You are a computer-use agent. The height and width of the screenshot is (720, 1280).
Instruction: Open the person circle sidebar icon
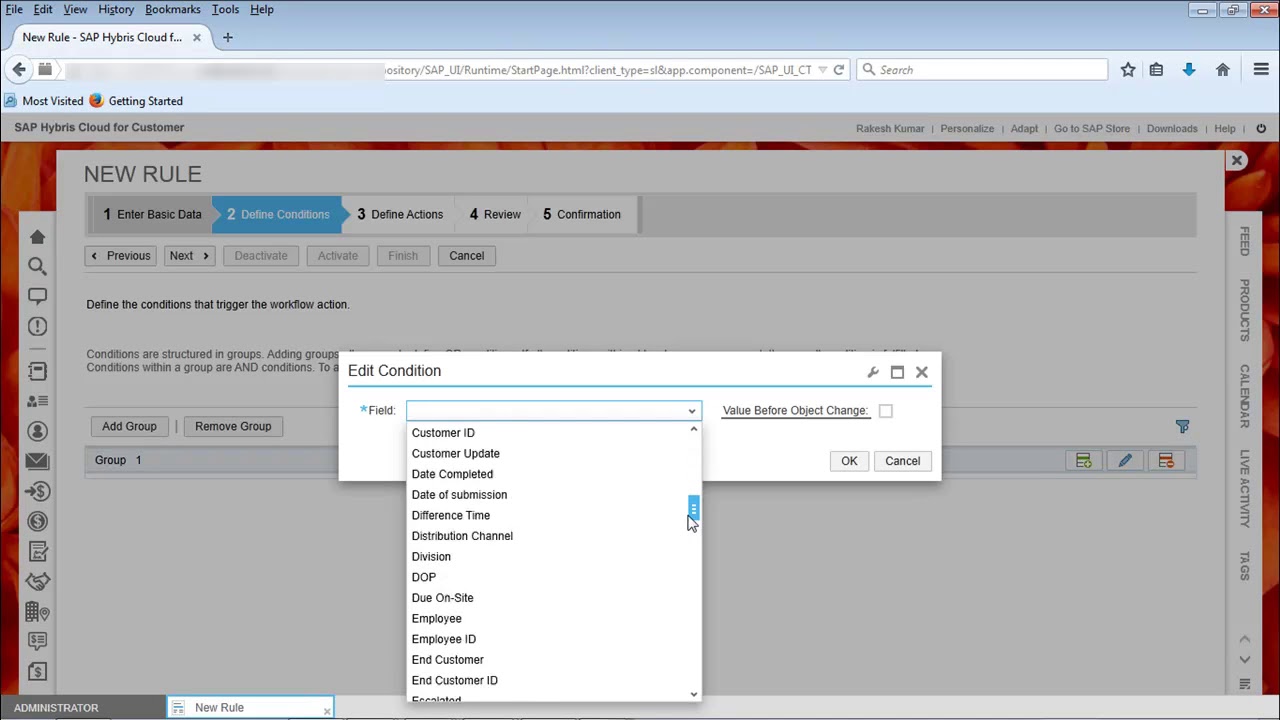[x=37, y=431]
